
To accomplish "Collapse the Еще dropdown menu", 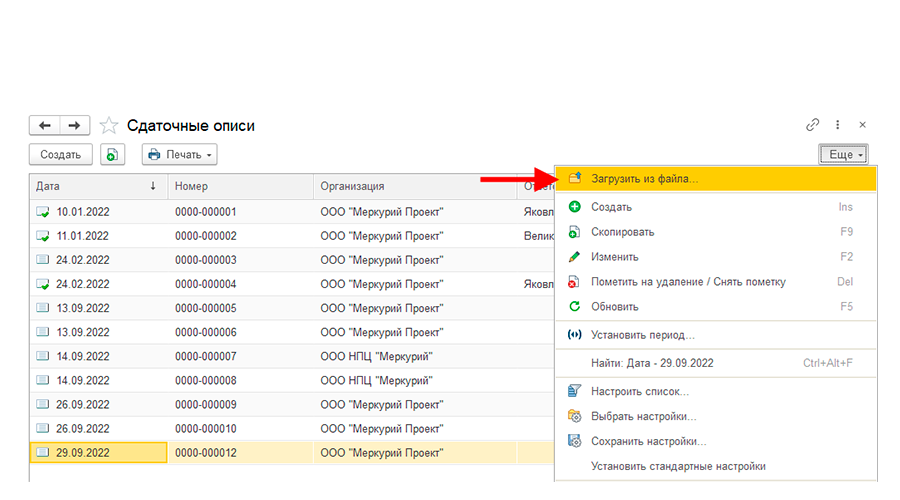I will click(843, 154).
